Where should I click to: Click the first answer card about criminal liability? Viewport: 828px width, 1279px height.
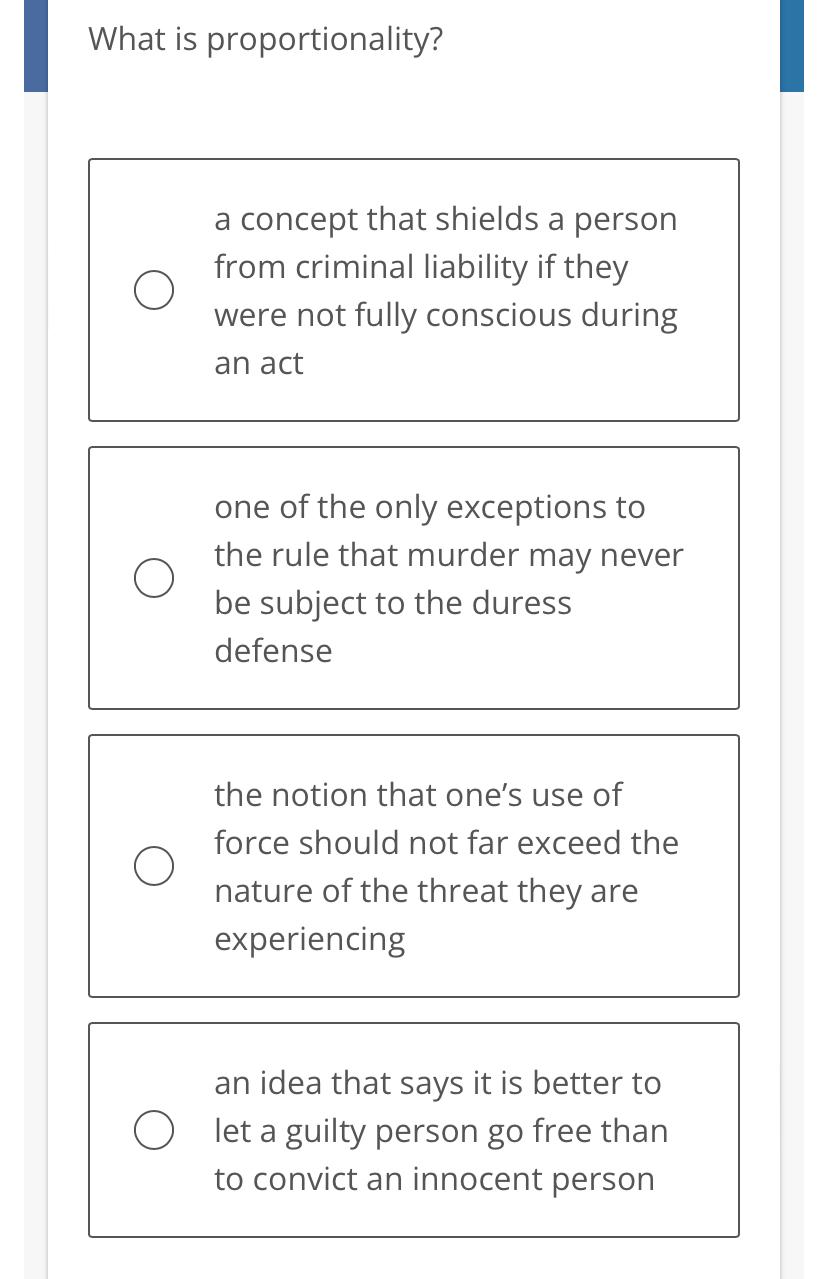[x=414, y=289]
